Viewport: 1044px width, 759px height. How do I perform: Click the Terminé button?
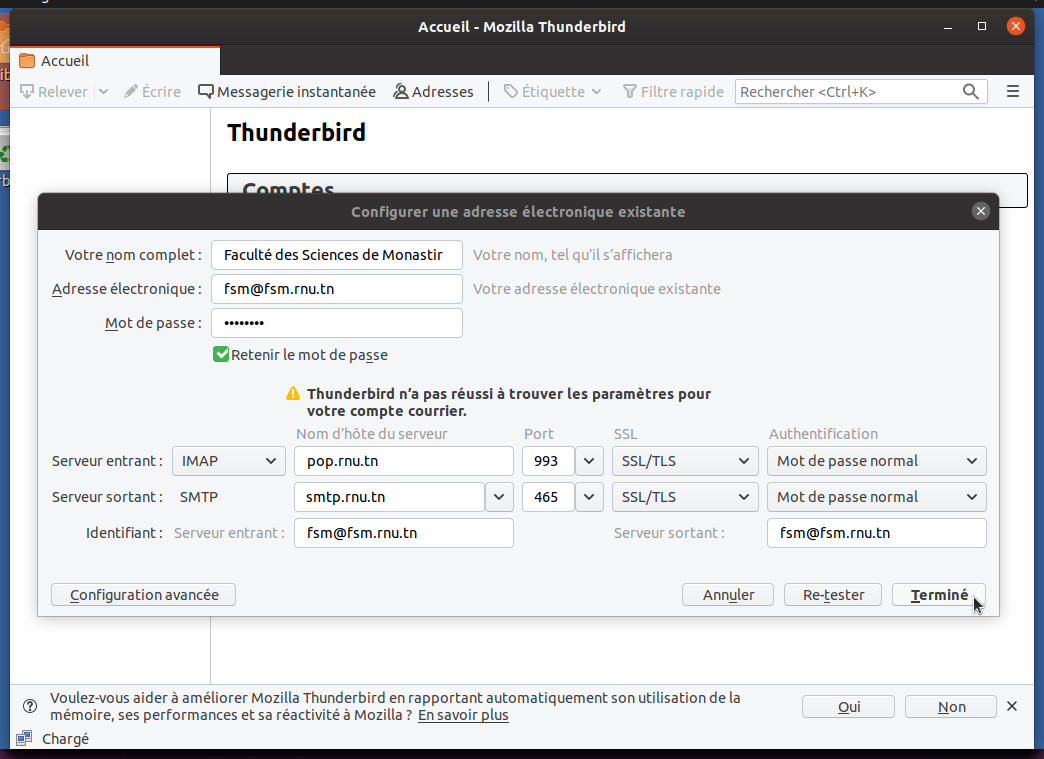point(939,595)
